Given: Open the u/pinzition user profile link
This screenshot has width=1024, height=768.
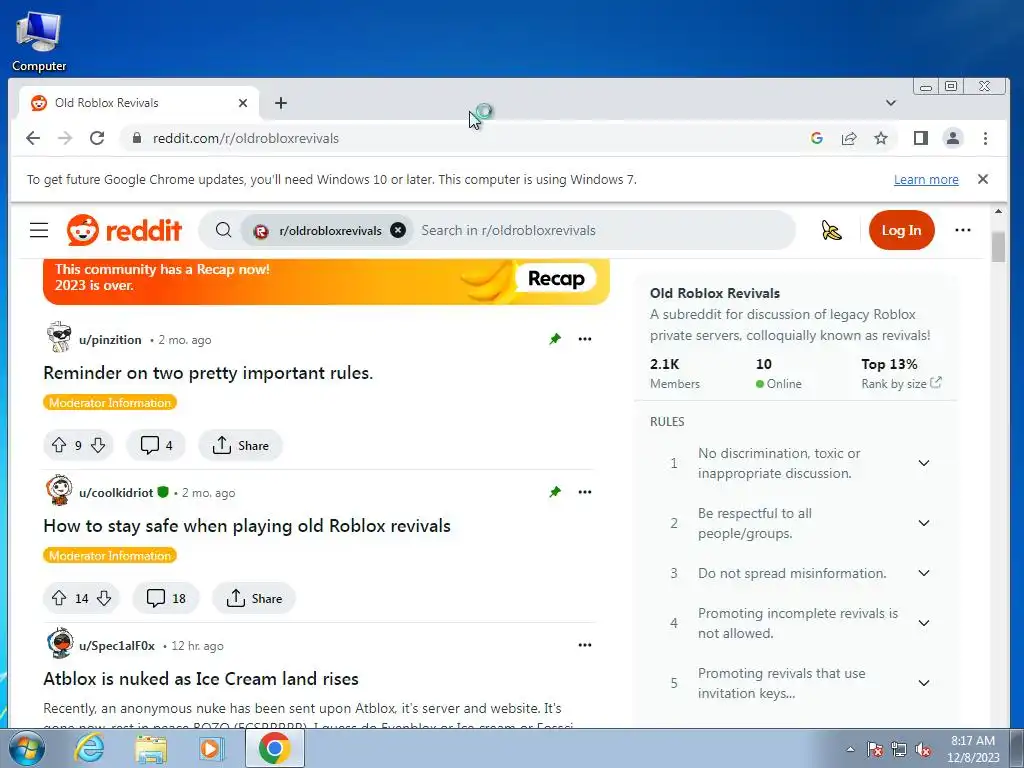Looking at the screenshot, I should [110, 340].
